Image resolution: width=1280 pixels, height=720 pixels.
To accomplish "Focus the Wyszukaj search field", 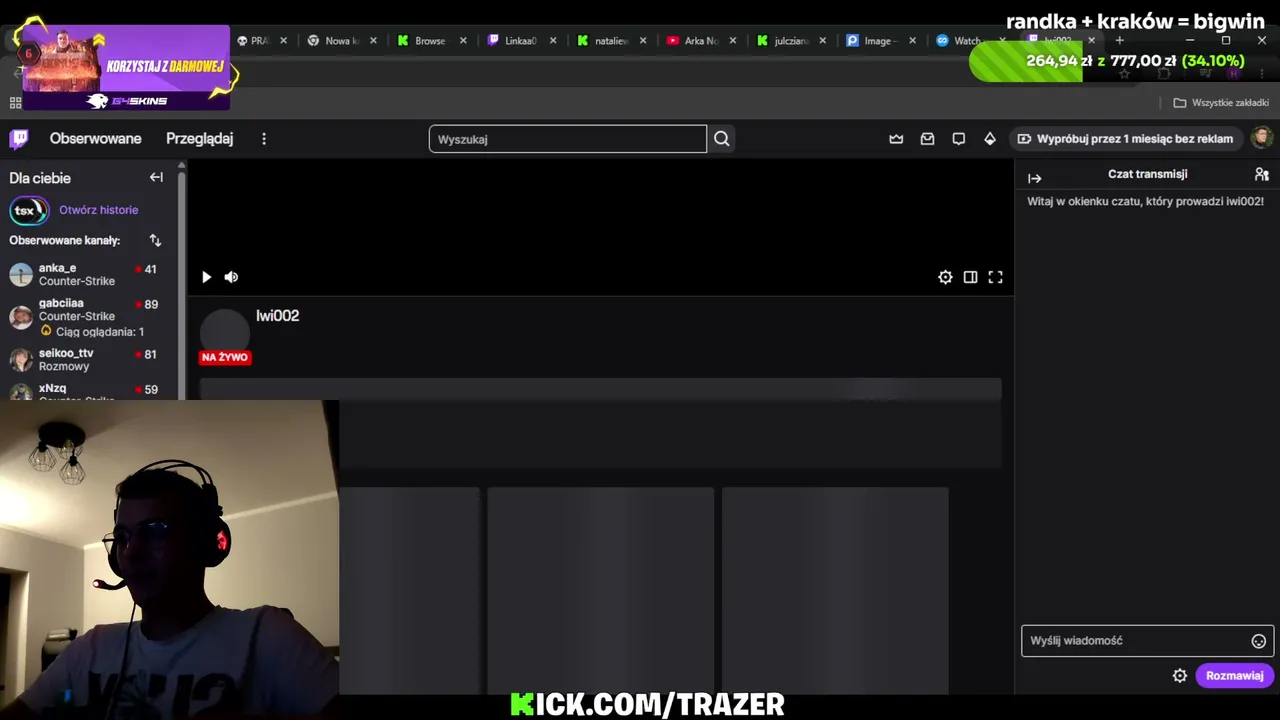I will (x=568, y=139).
